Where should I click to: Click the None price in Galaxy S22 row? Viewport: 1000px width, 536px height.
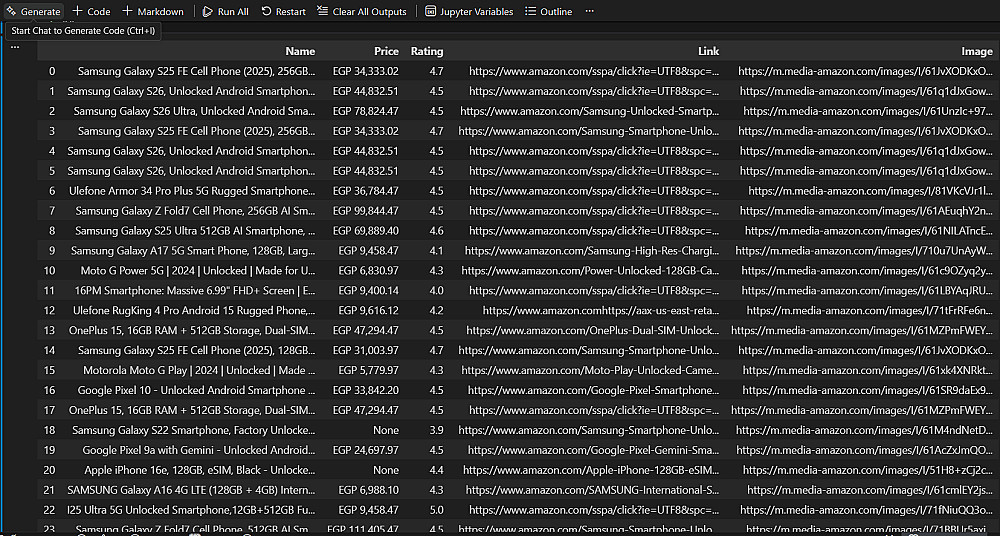click(386, 430)
